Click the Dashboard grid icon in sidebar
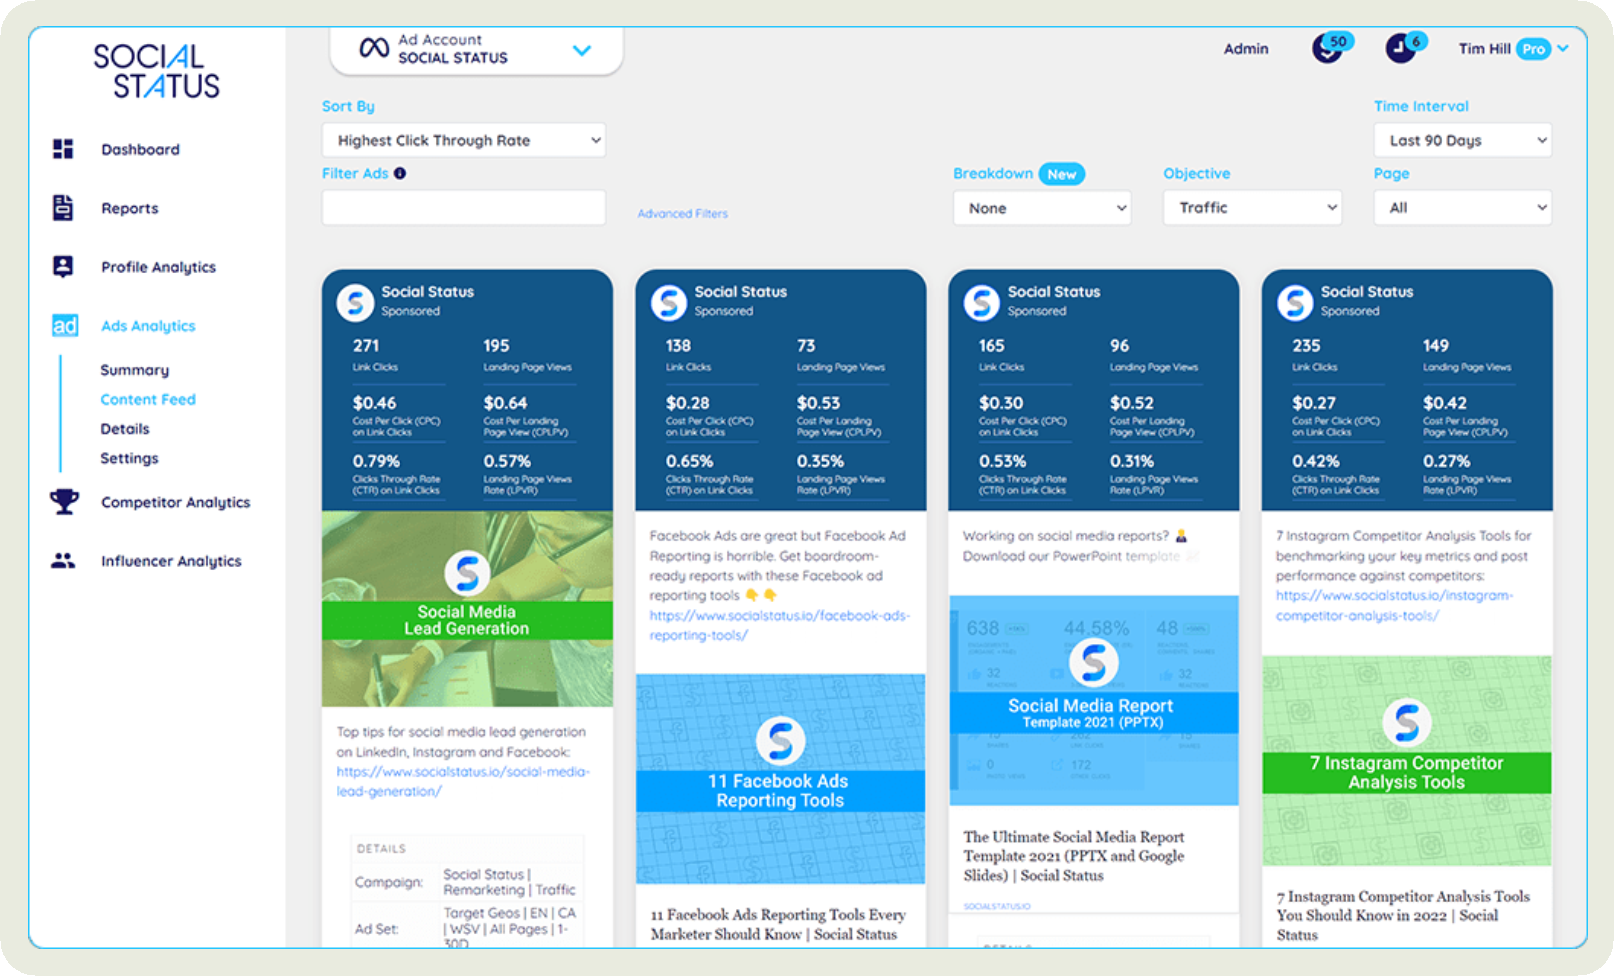Viewport: 1614px width, 976px height. tap(63, 149)
